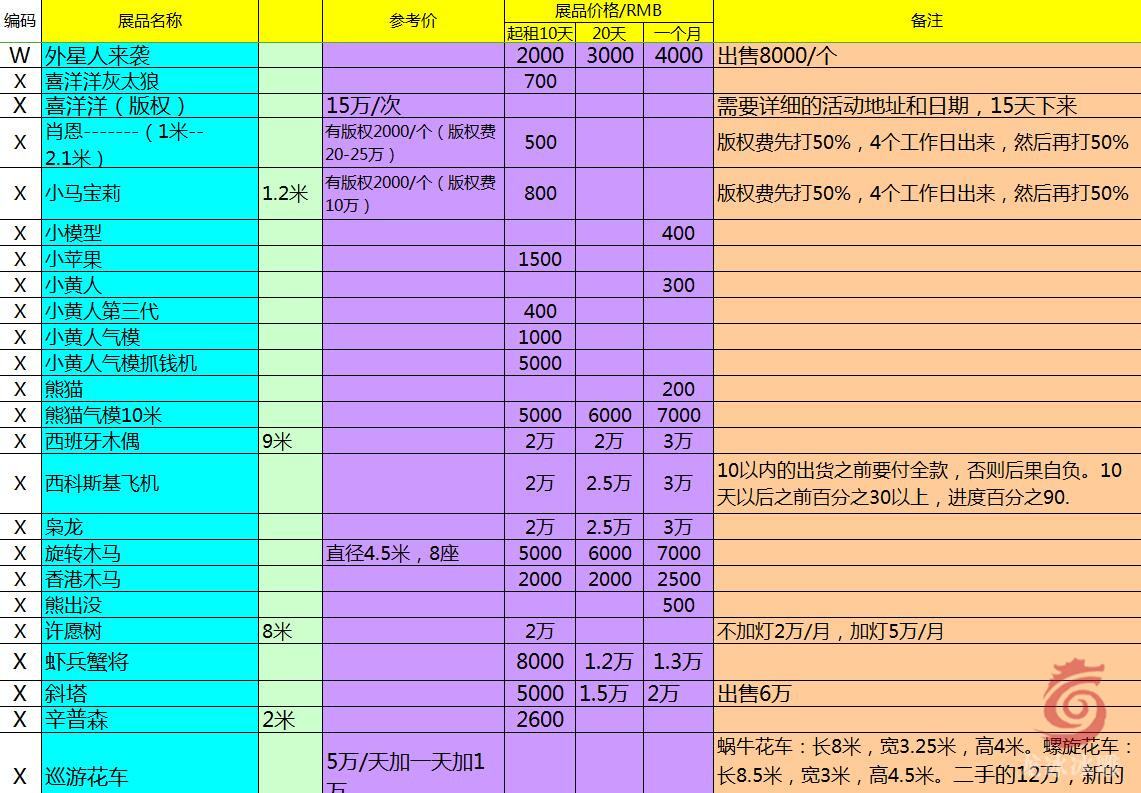
Task: Click the 2500 price cell
Action: click(x=678, y=579)
